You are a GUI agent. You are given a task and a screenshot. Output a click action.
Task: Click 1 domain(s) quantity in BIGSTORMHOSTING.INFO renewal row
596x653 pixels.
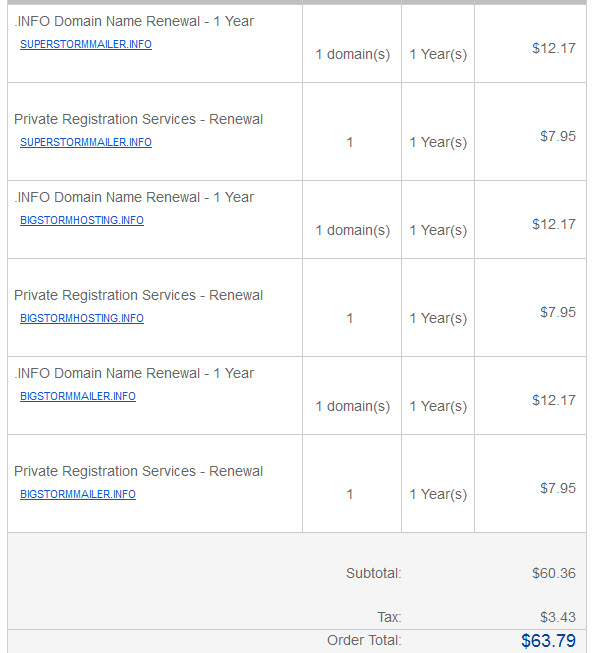[353, 230]
